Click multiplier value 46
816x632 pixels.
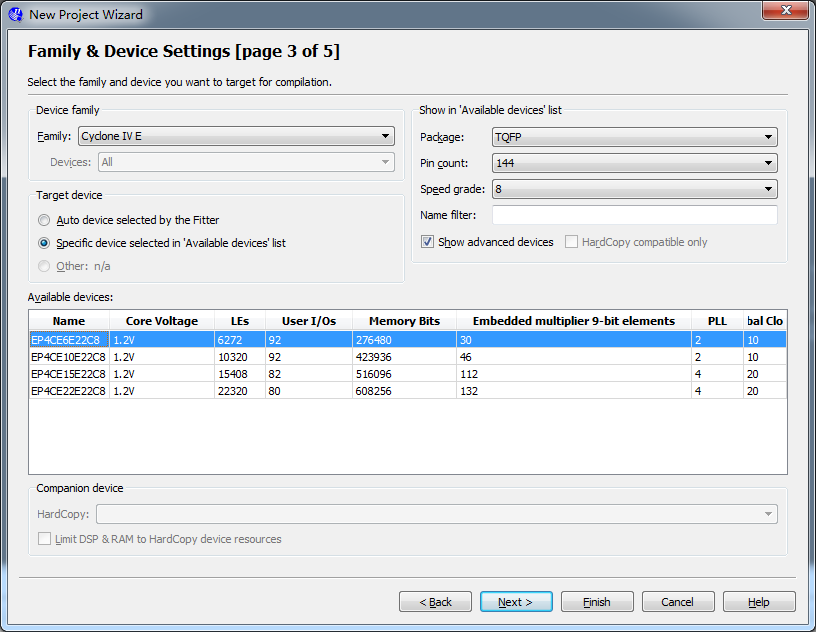[466, 357]
